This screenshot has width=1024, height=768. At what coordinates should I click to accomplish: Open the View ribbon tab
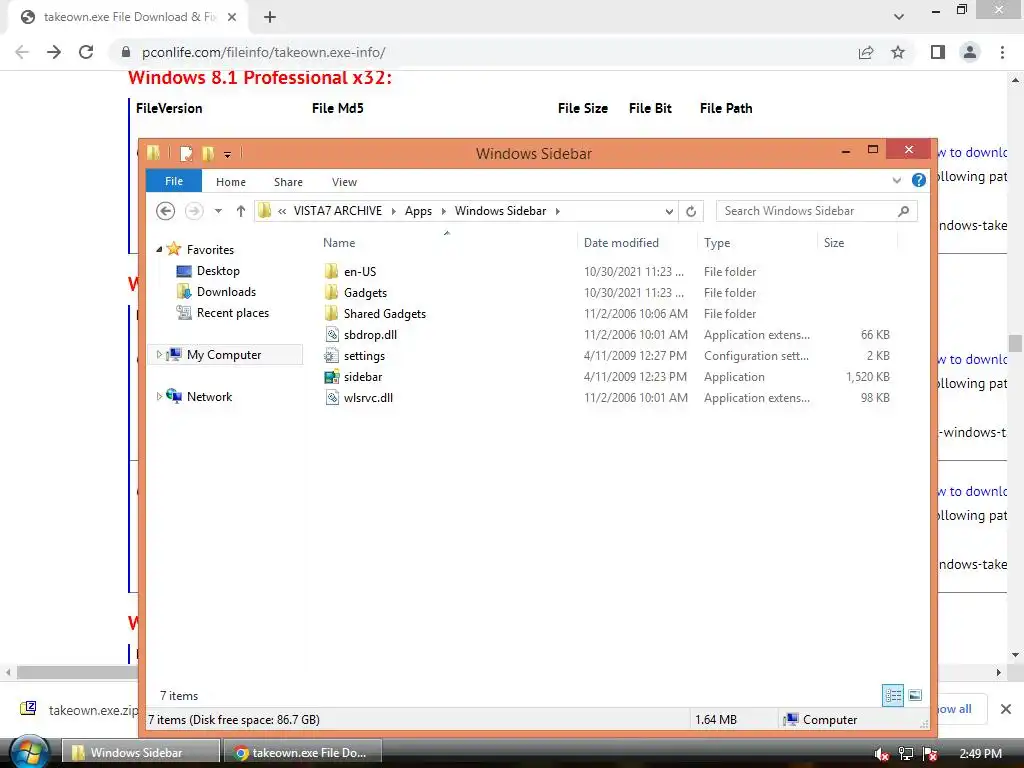click(344, 182)
